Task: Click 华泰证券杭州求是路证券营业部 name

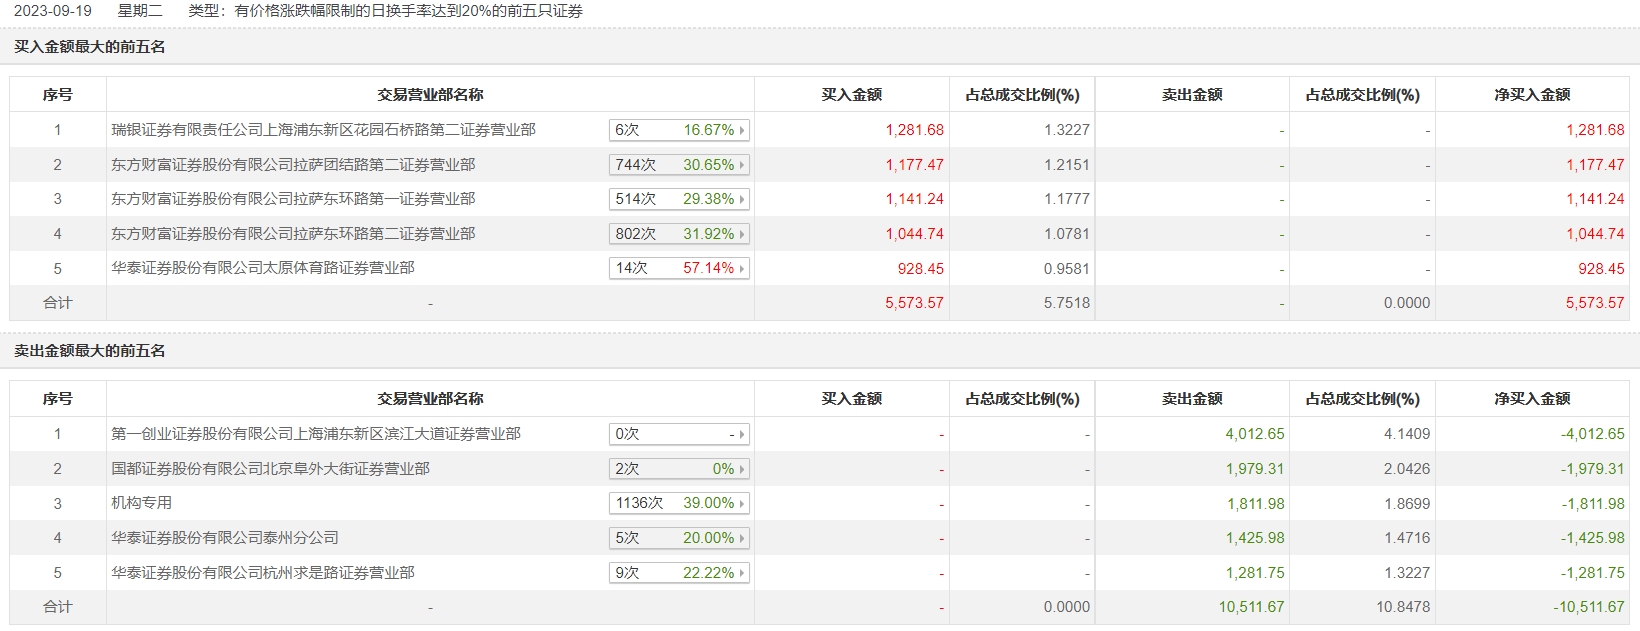Action: (262, 573)
